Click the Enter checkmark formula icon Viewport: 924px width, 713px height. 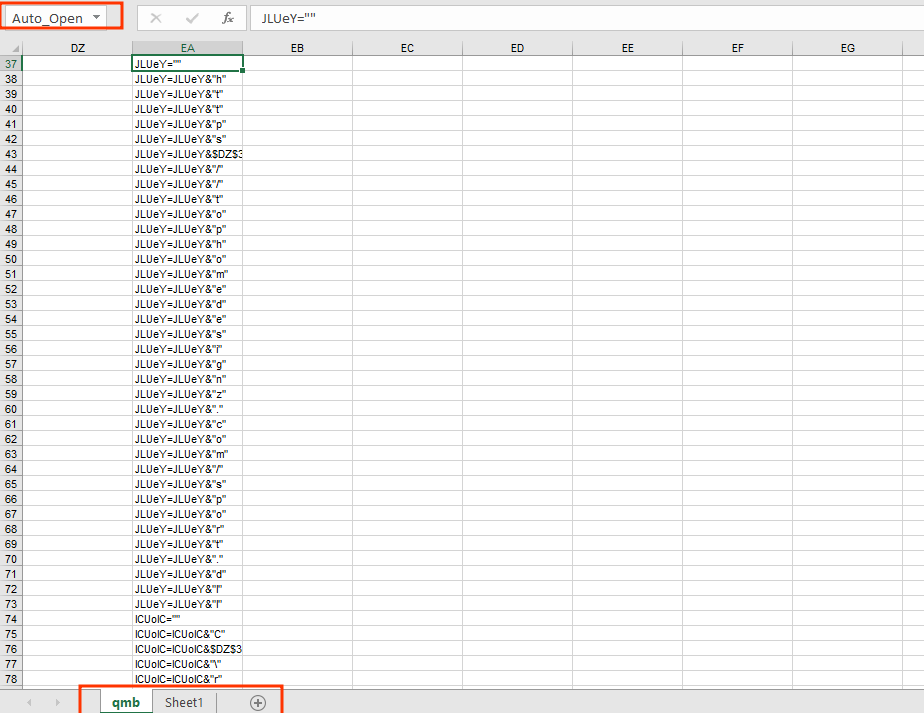(192, 18)
